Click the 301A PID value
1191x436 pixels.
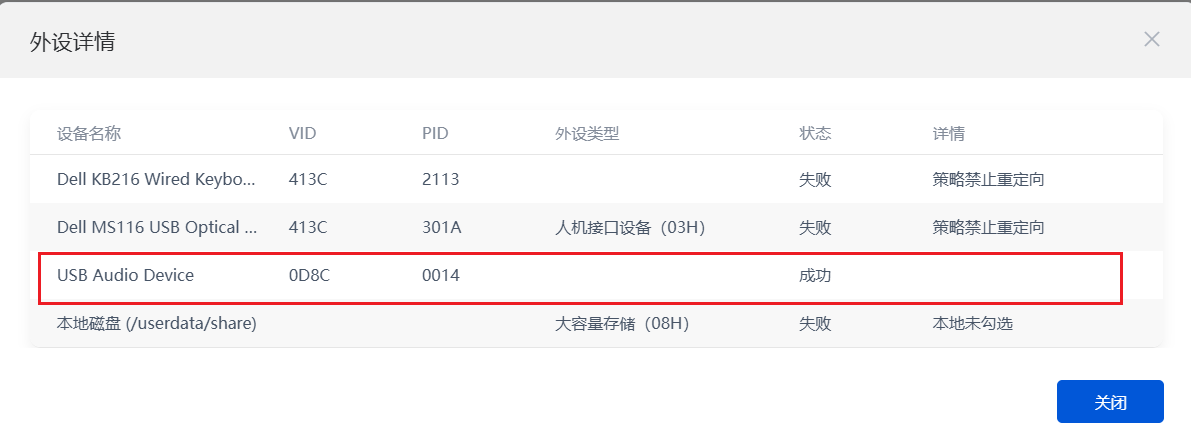(441, 227)
